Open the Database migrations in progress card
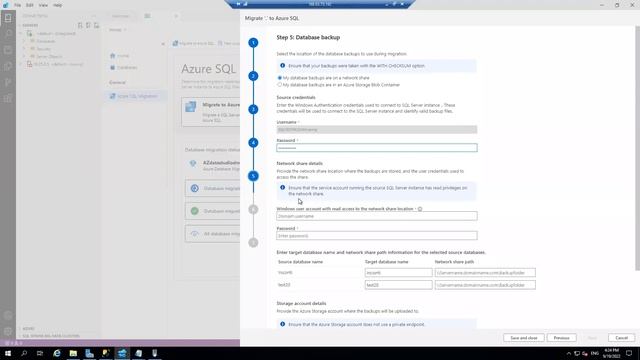Screen dimensions: 640x360 (213, 189)
